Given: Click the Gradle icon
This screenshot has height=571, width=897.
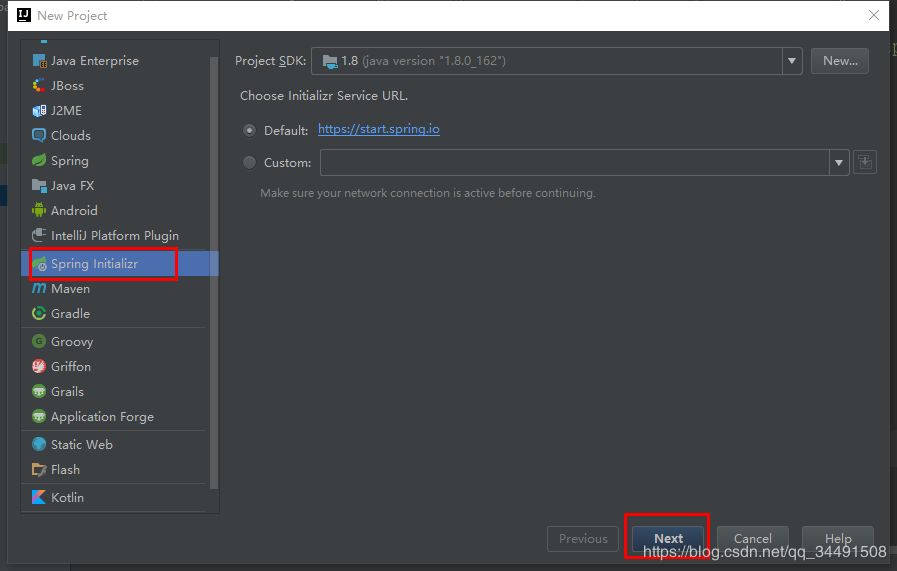Looking at the screenshot, I should coord(39,314).
